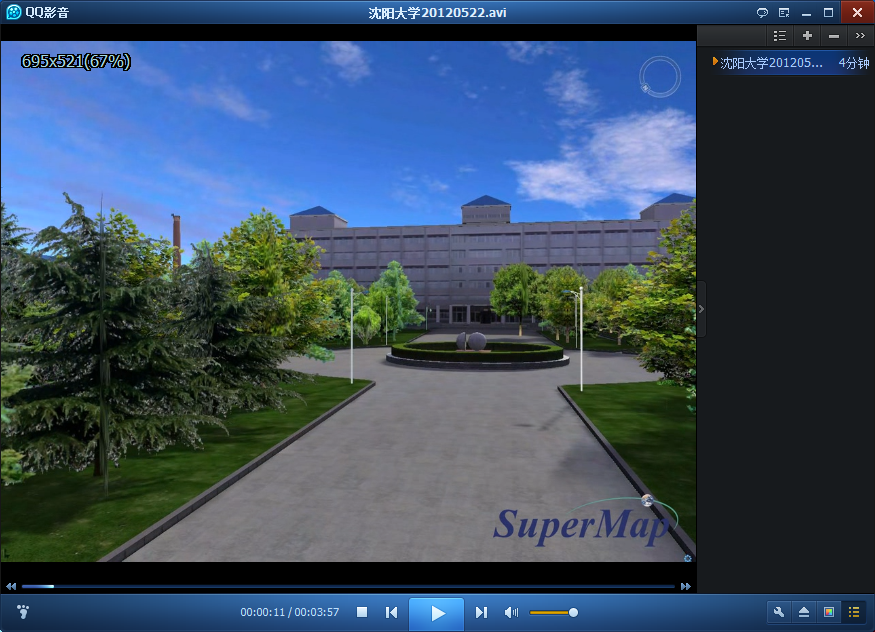Expand more playlist options double-chevron
The height and width of the screenshot is (632, 875).
860,36
